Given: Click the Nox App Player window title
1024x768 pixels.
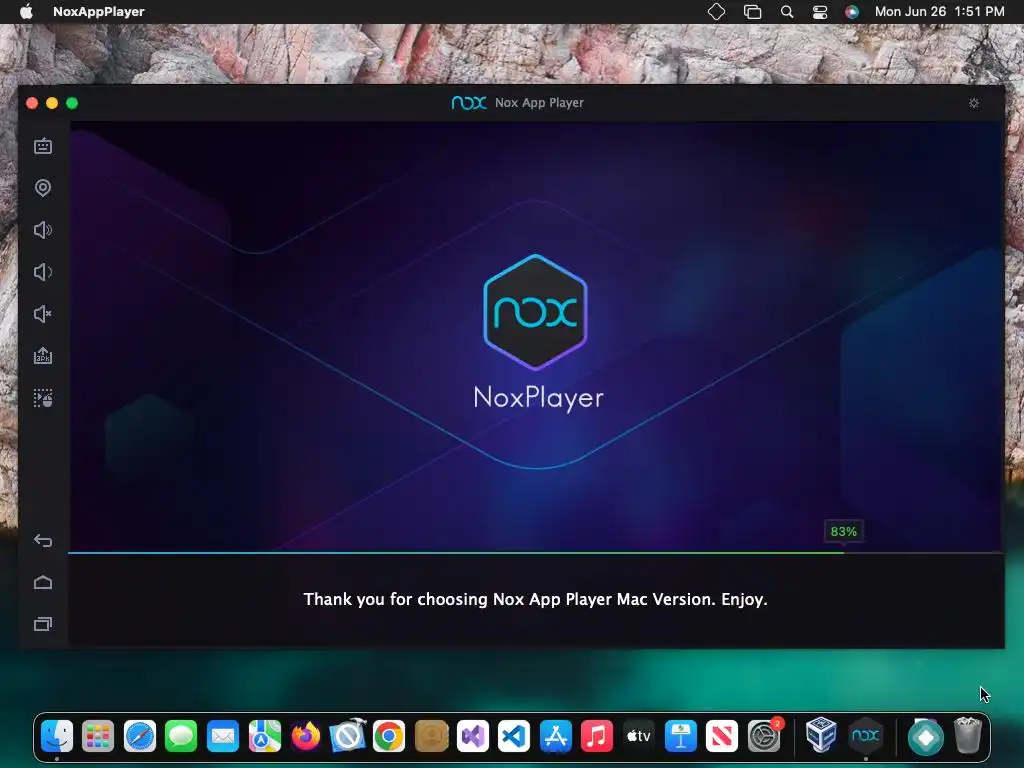Looking at the screenshot, I should [539, 103].
